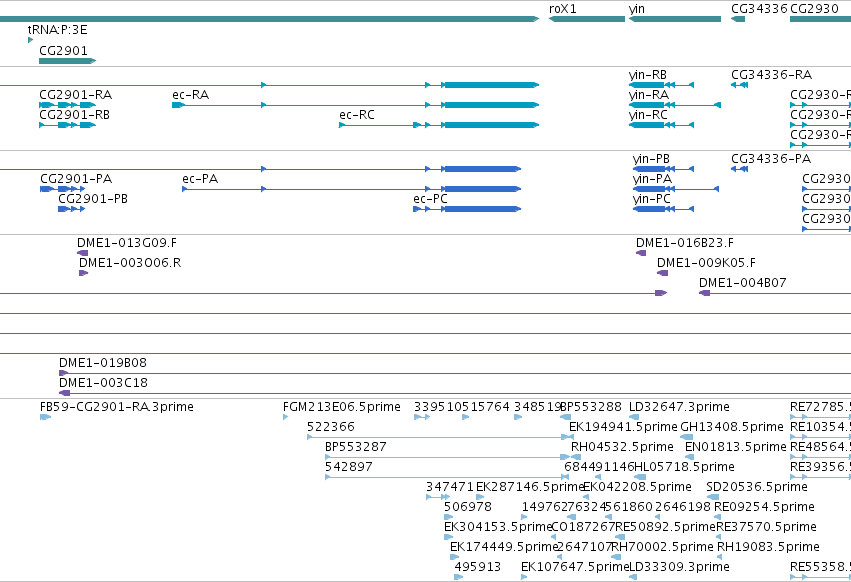Click EST RE50892.5prime

click(x=619, y=537)
